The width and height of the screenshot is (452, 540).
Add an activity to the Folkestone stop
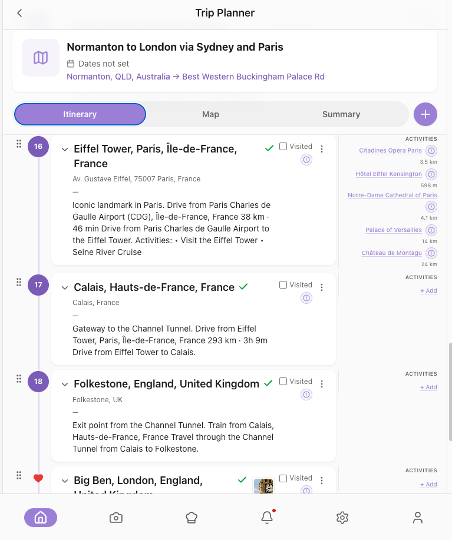(429, 387)
